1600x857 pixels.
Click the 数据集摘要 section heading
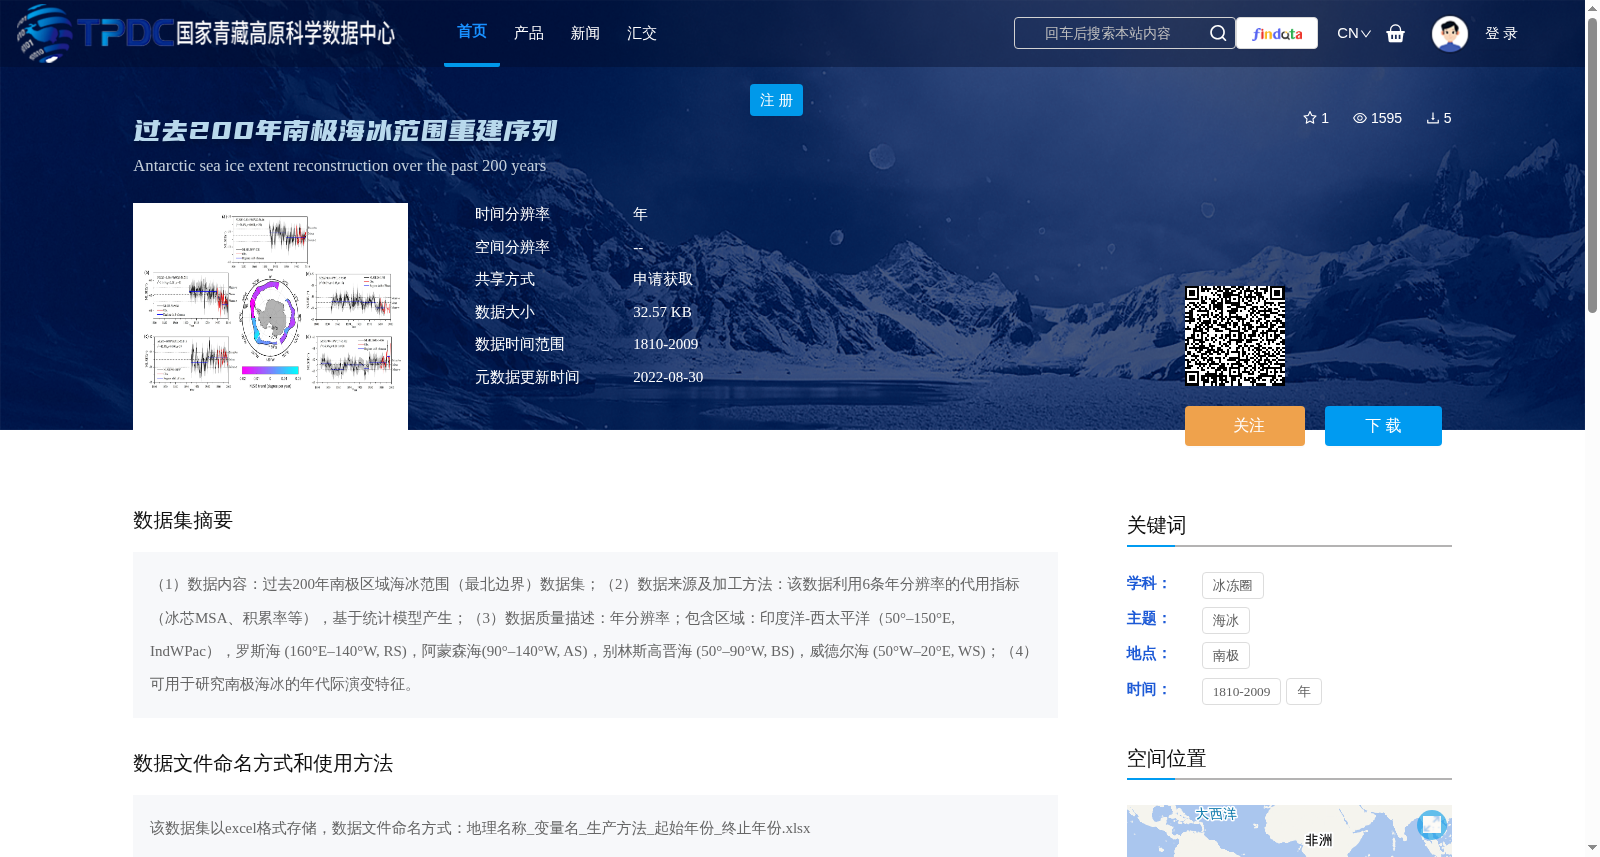point(183,520)
